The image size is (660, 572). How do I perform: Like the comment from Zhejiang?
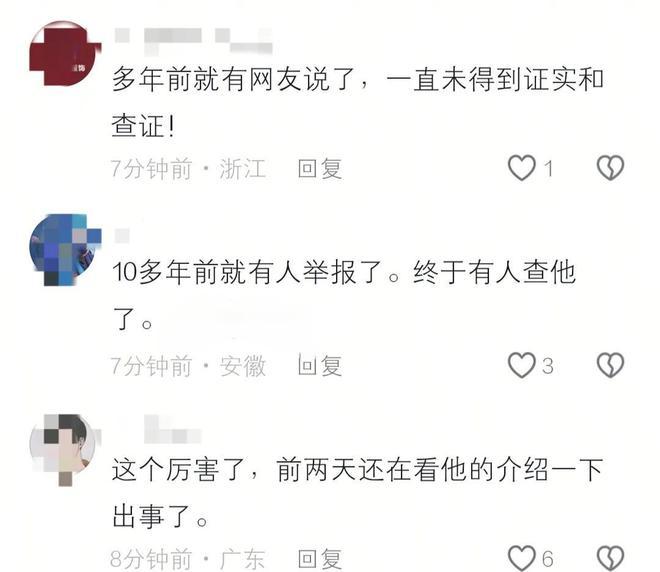522,168
